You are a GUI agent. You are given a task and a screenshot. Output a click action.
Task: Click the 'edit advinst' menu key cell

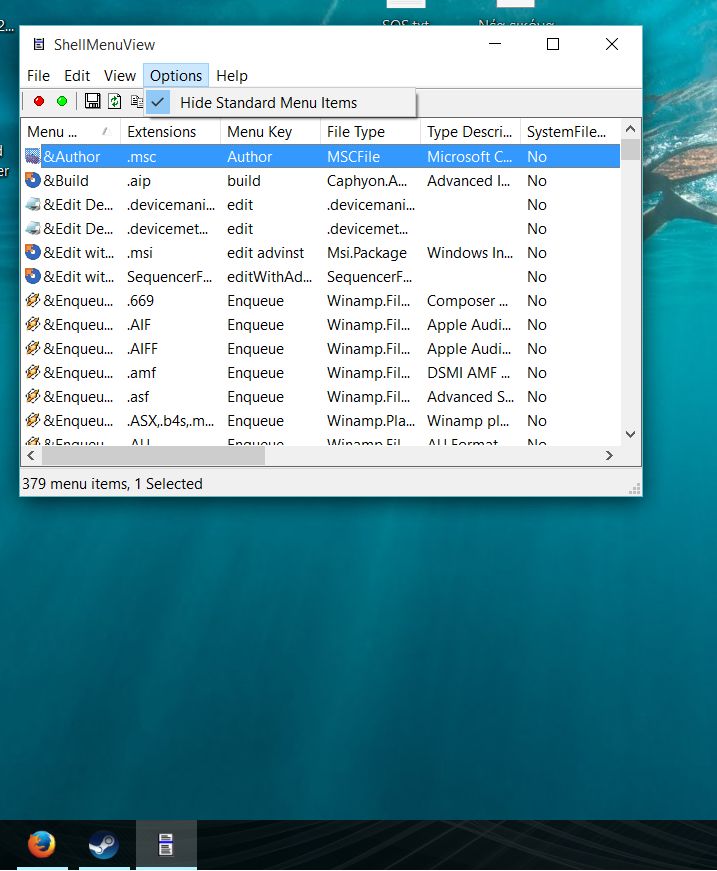pyautogui.click(x=265, y=253)
